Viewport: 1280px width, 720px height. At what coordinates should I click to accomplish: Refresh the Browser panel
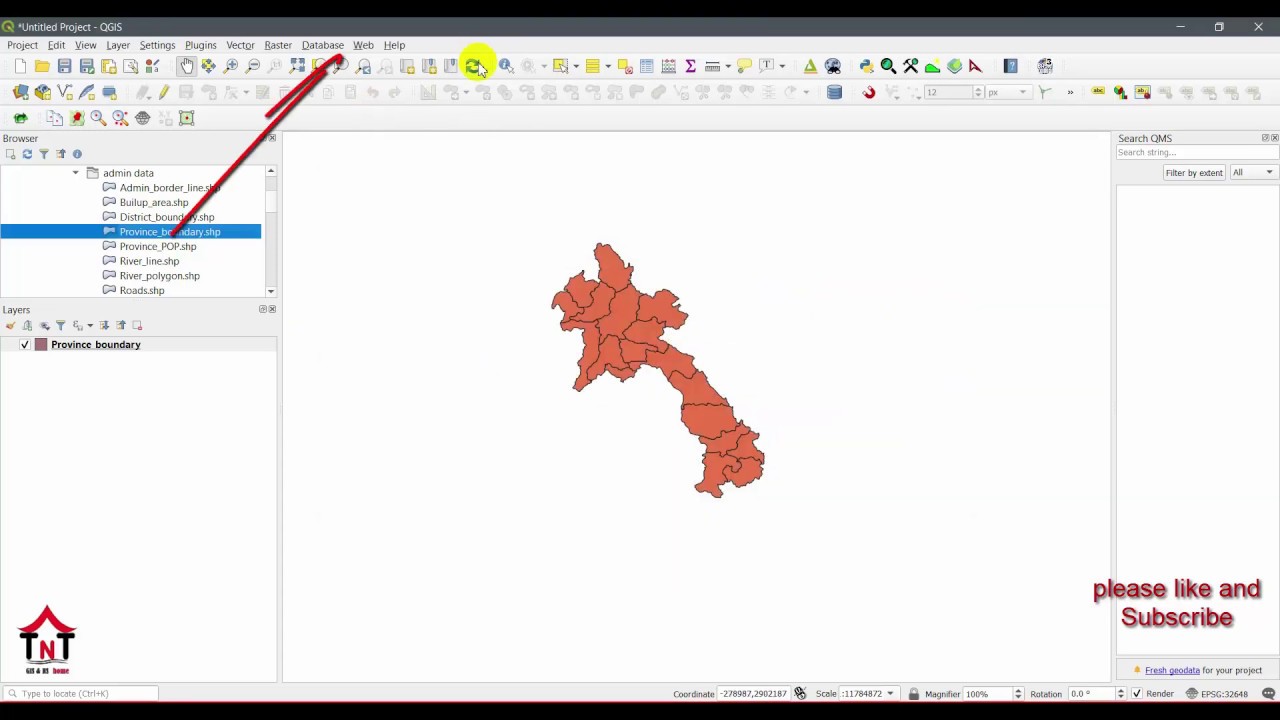click(27, 154)
